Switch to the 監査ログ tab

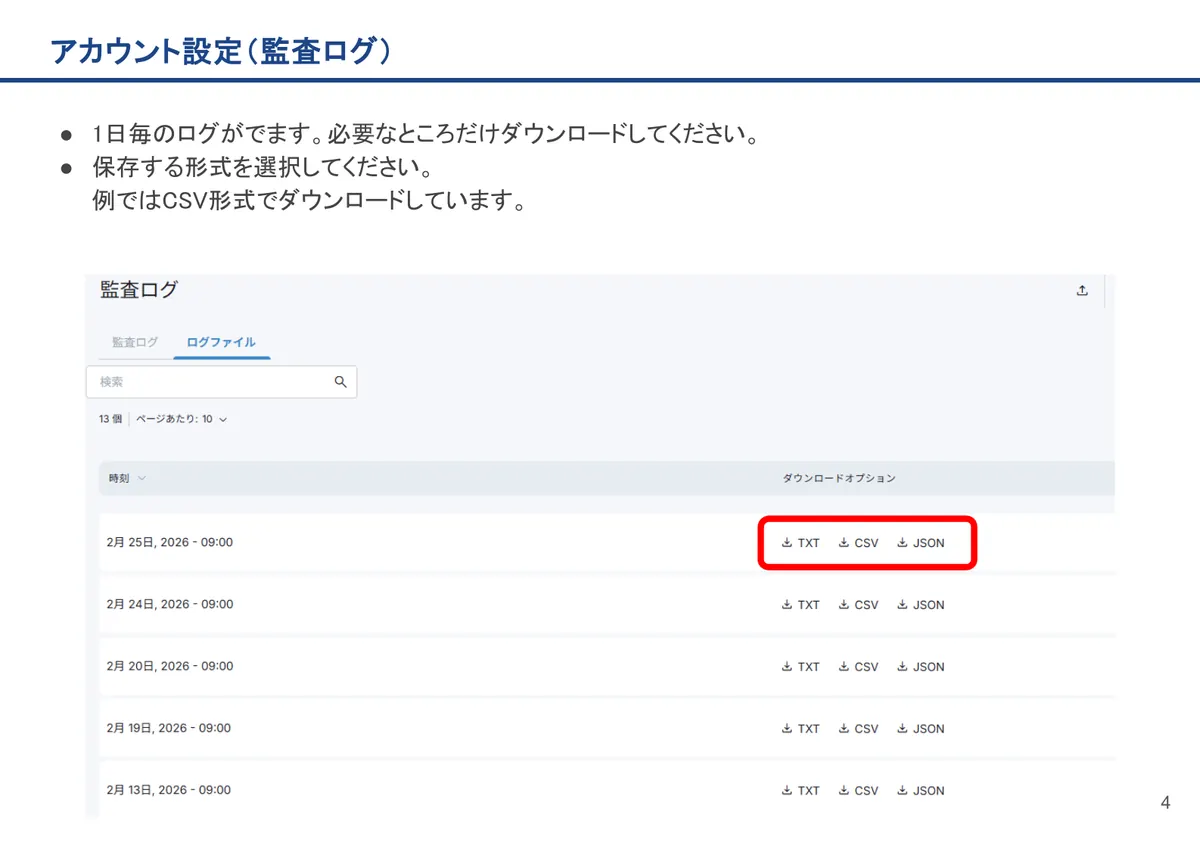[135, 342]
